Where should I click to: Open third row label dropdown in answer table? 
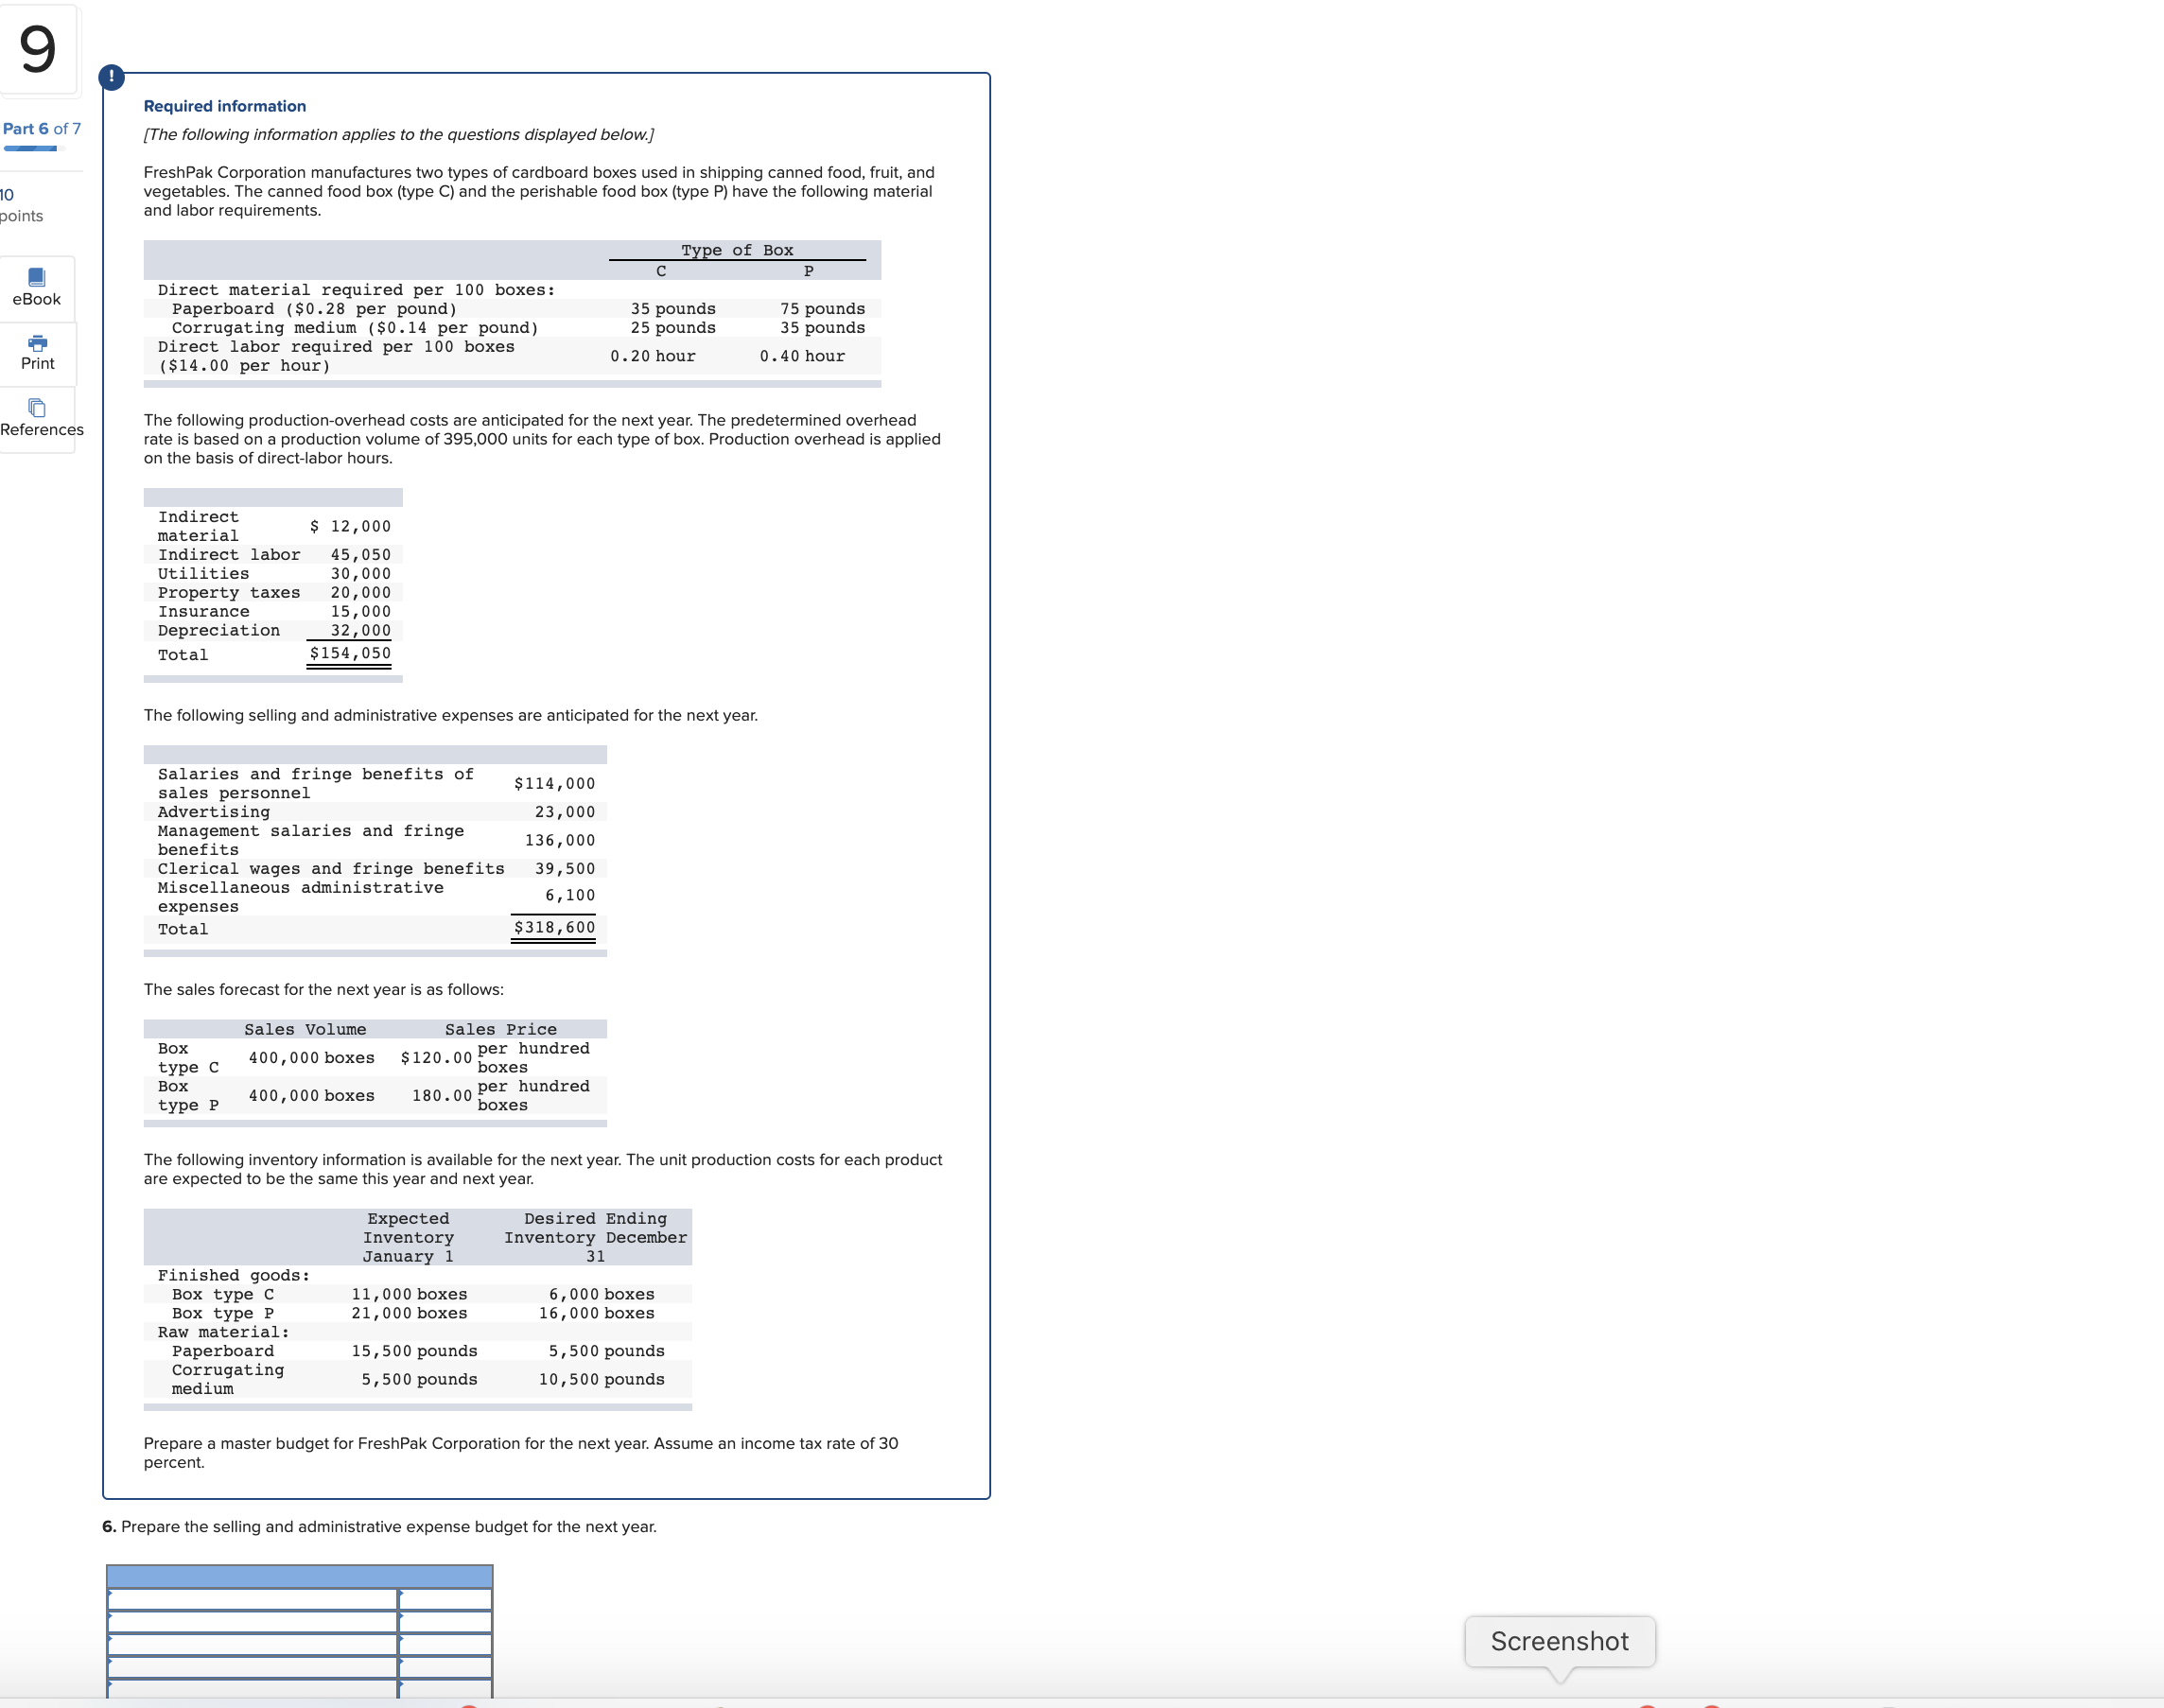click(252, 1644)
